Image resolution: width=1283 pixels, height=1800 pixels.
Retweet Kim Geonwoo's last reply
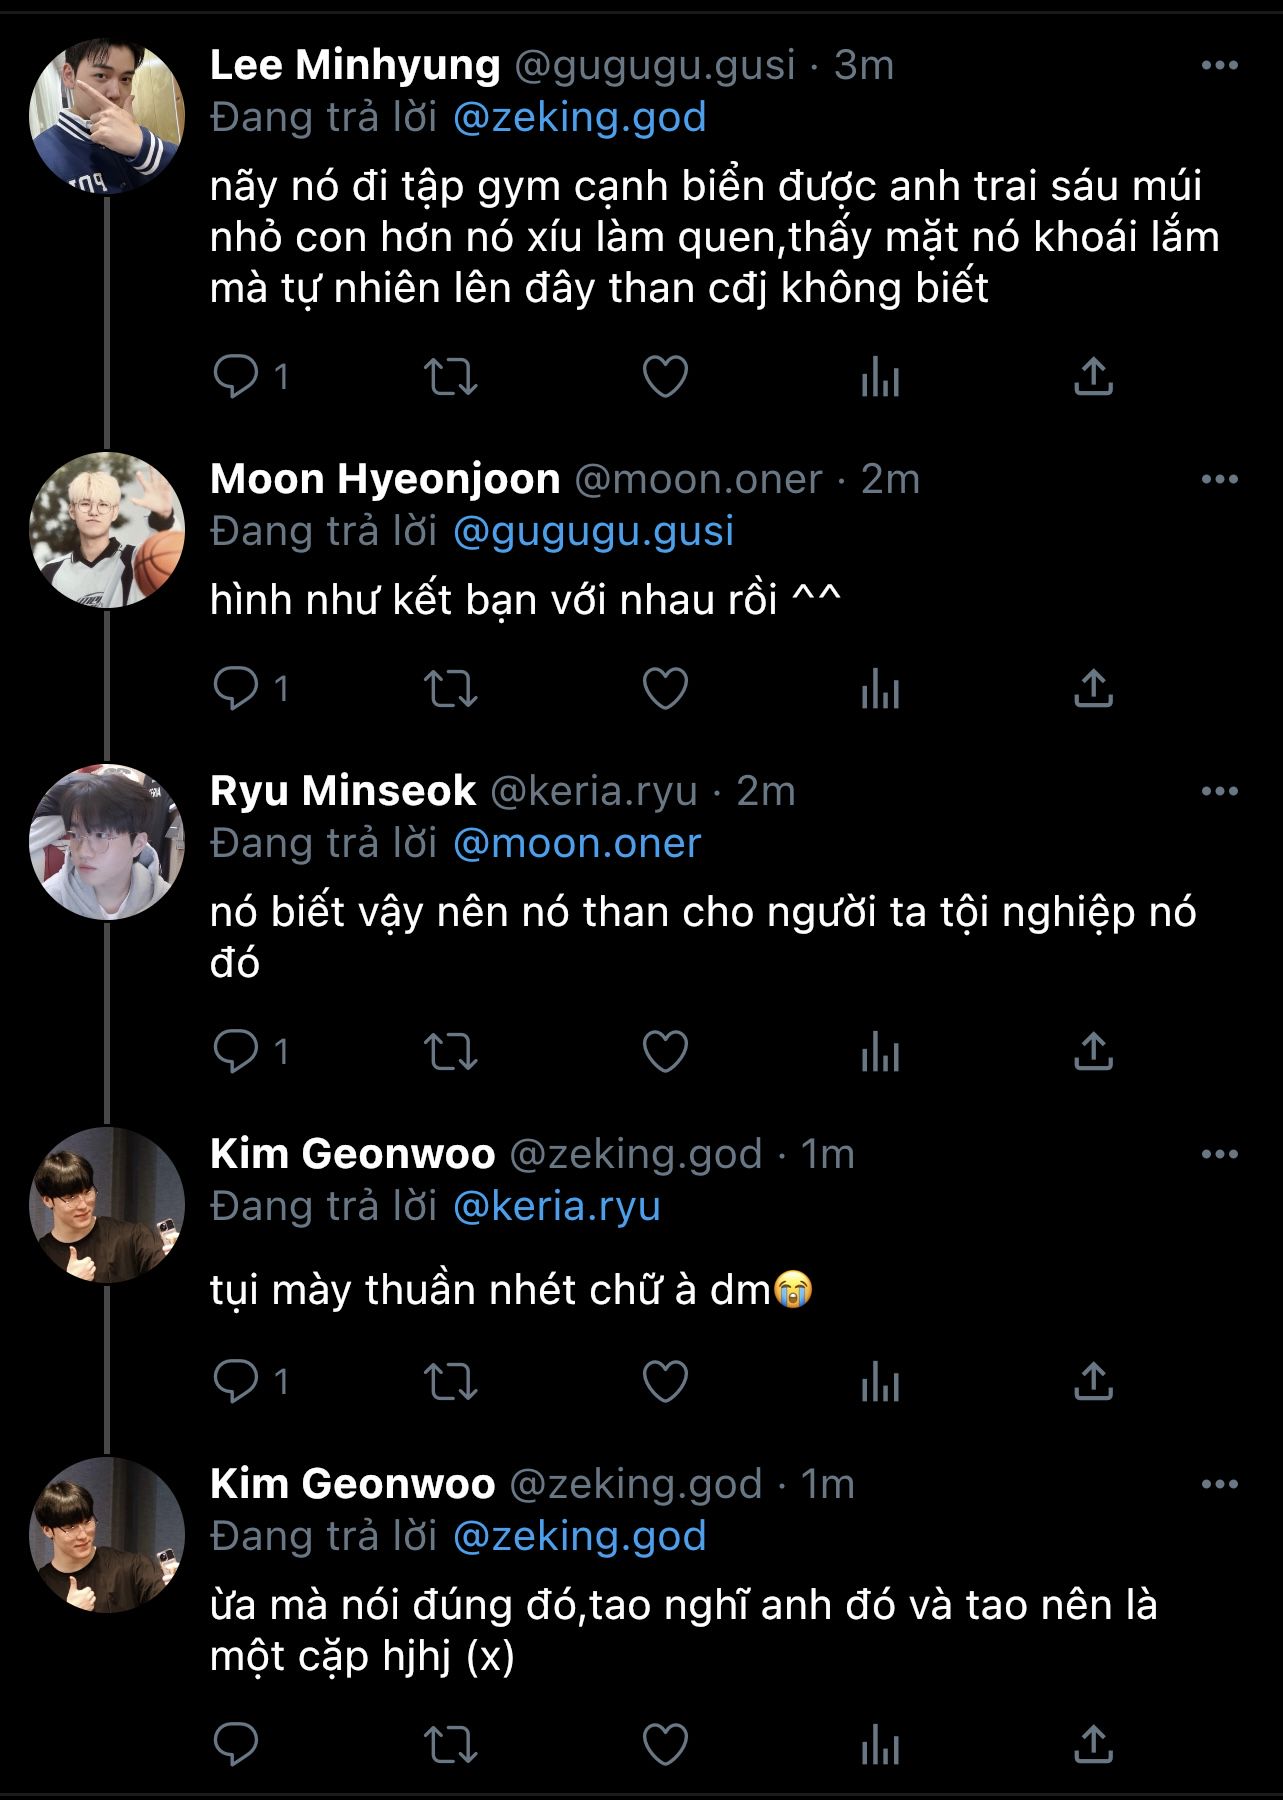(451, 1745)
